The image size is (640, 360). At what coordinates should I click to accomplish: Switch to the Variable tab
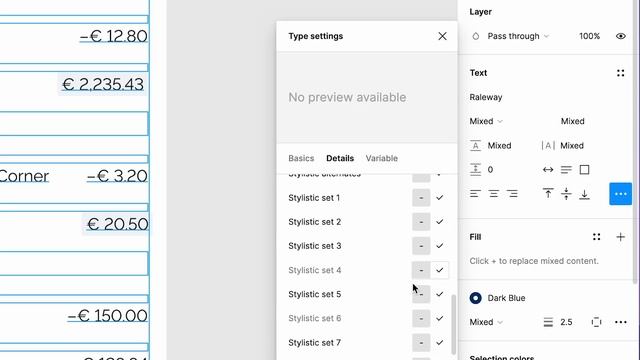(x=382, y=158)
